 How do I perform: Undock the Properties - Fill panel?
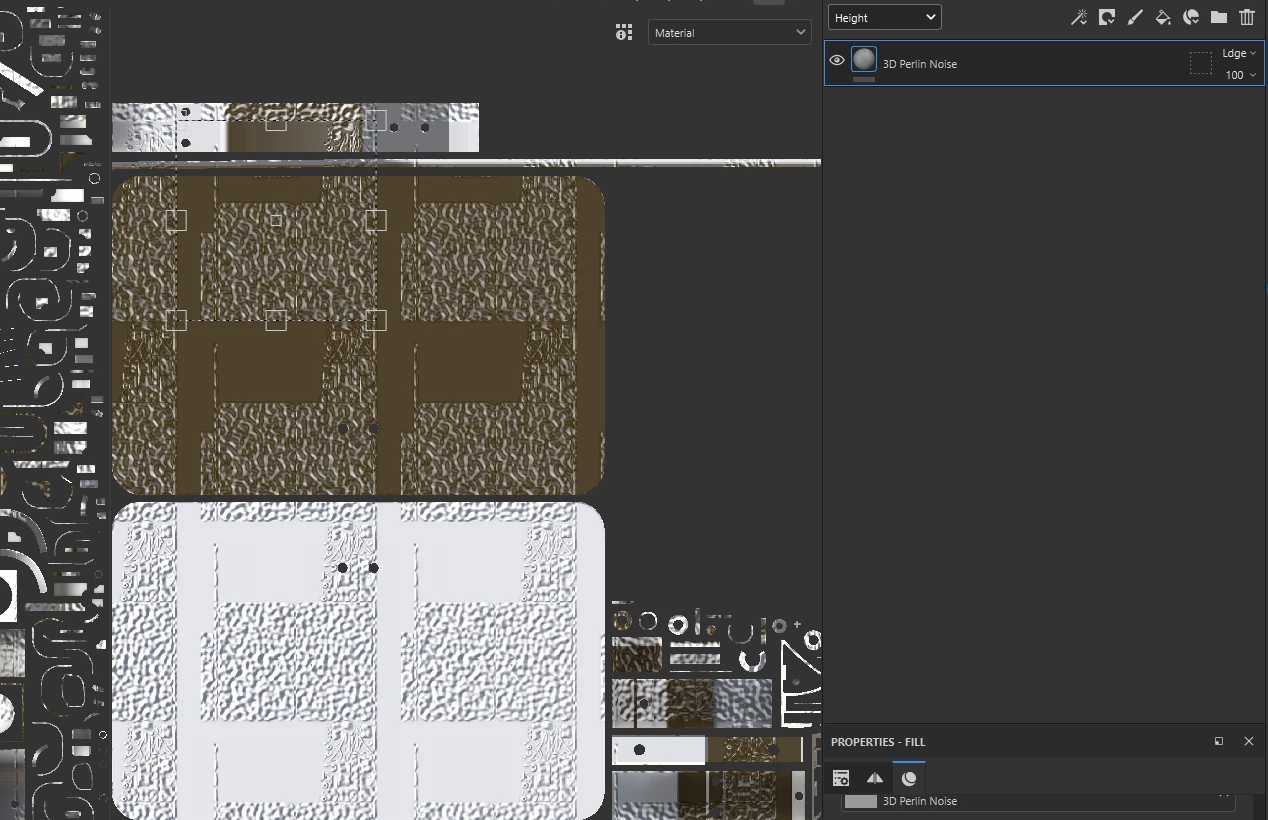1219,741
